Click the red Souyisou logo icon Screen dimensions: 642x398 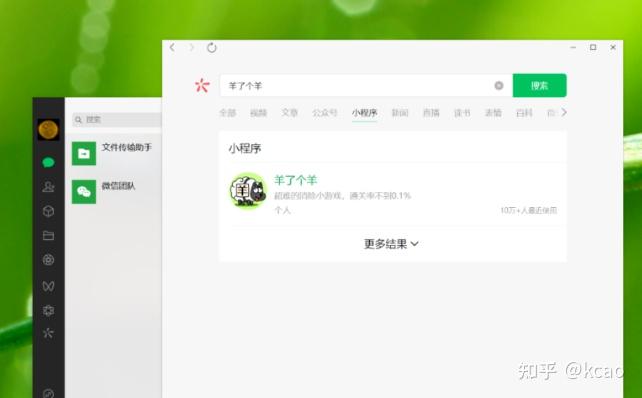[202, 85]
